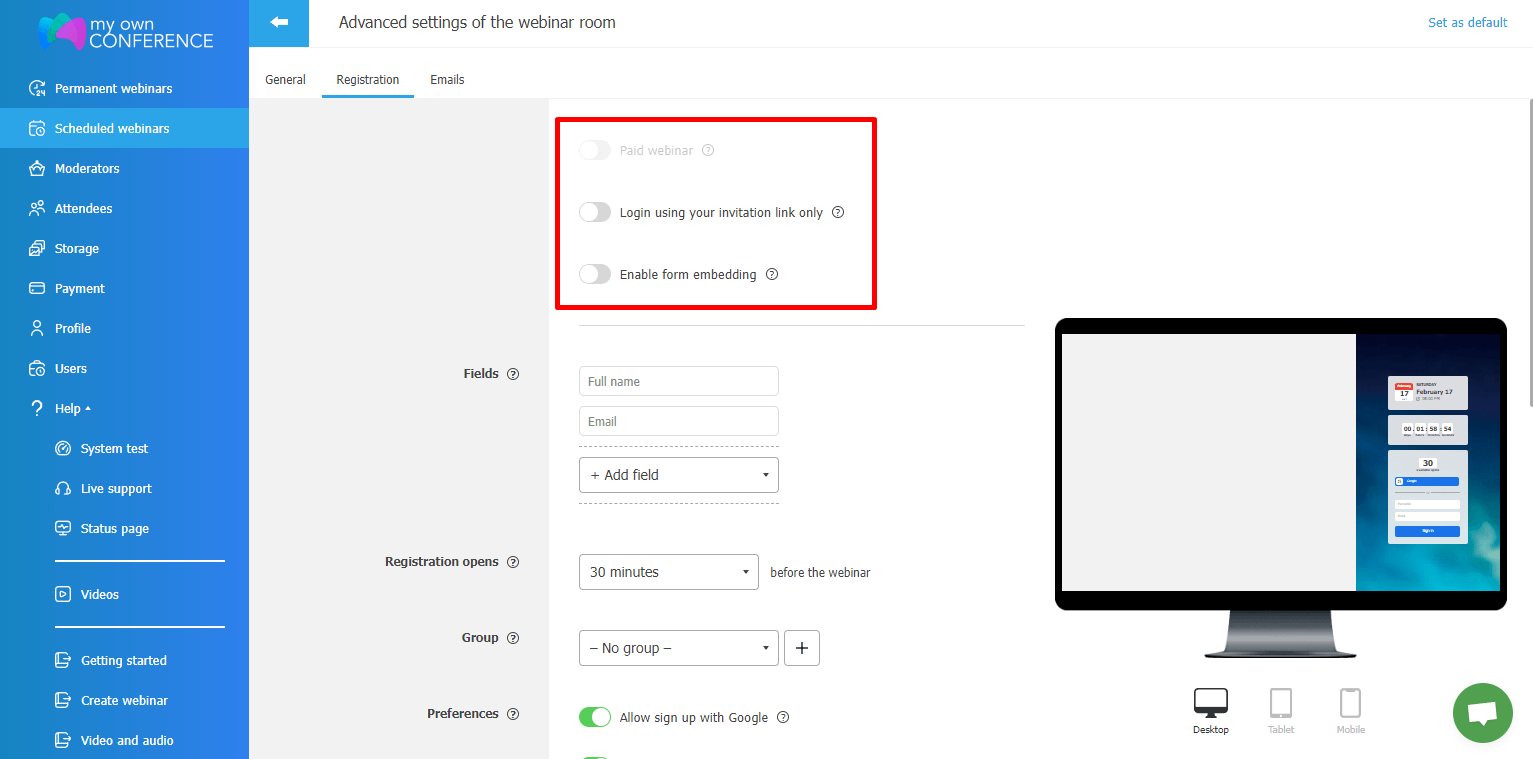Click the back arrow button
This screenshot has height=759, width=1533.
click(279, 23)
